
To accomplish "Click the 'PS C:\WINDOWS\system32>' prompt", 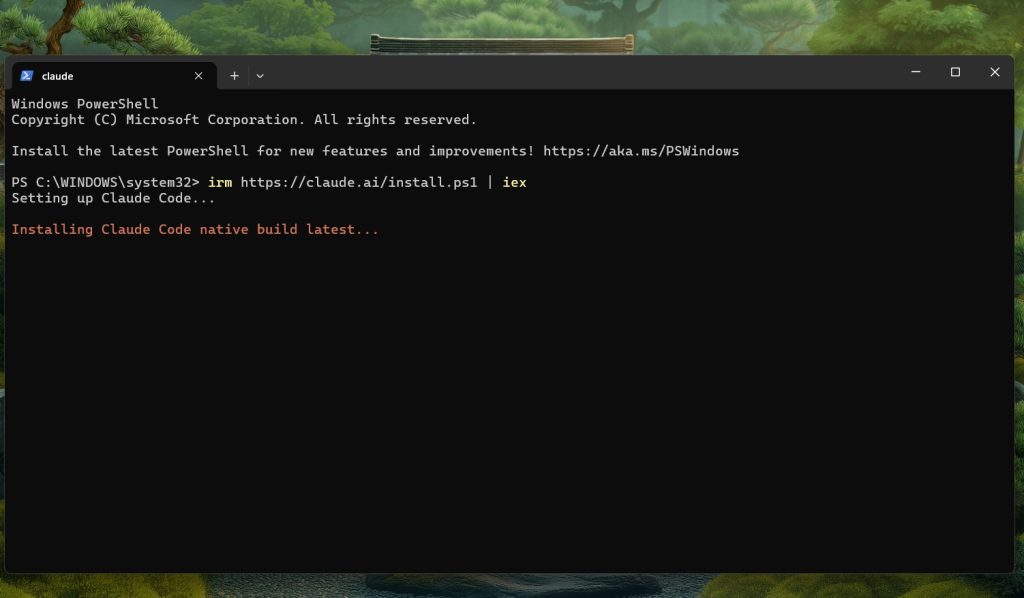I will pos(105,182).
